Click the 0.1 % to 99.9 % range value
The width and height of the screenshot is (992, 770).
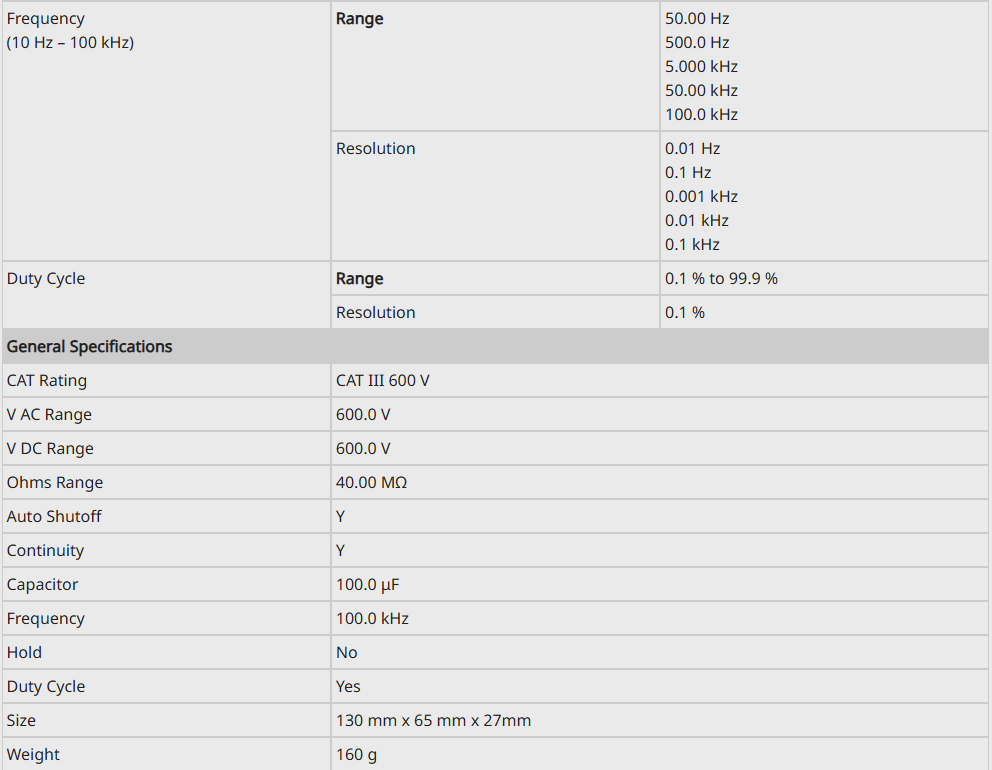[x=721, y=279]
